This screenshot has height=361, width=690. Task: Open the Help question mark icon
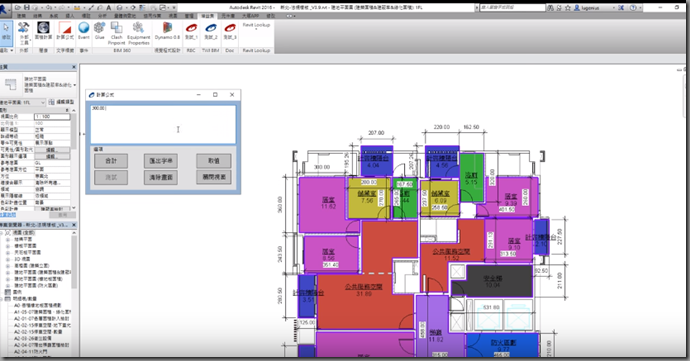click(633, 7)
